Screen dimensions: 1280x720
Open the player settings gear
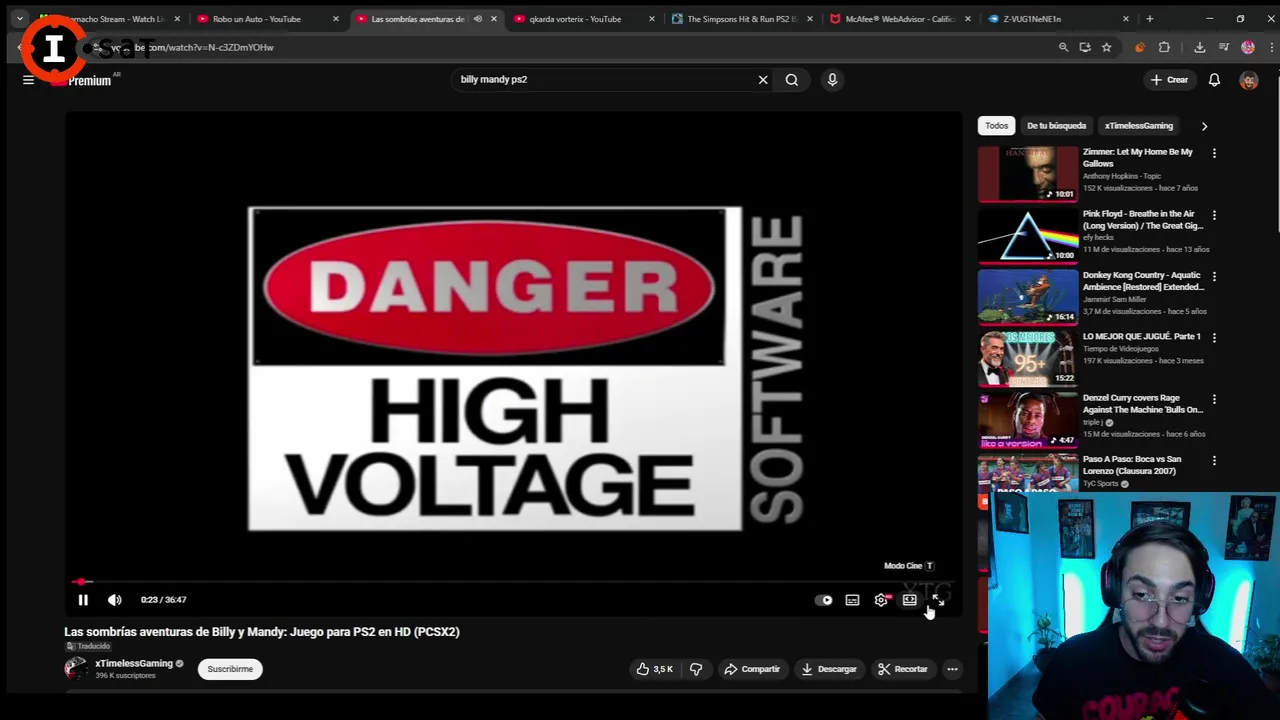pos(881,600)
